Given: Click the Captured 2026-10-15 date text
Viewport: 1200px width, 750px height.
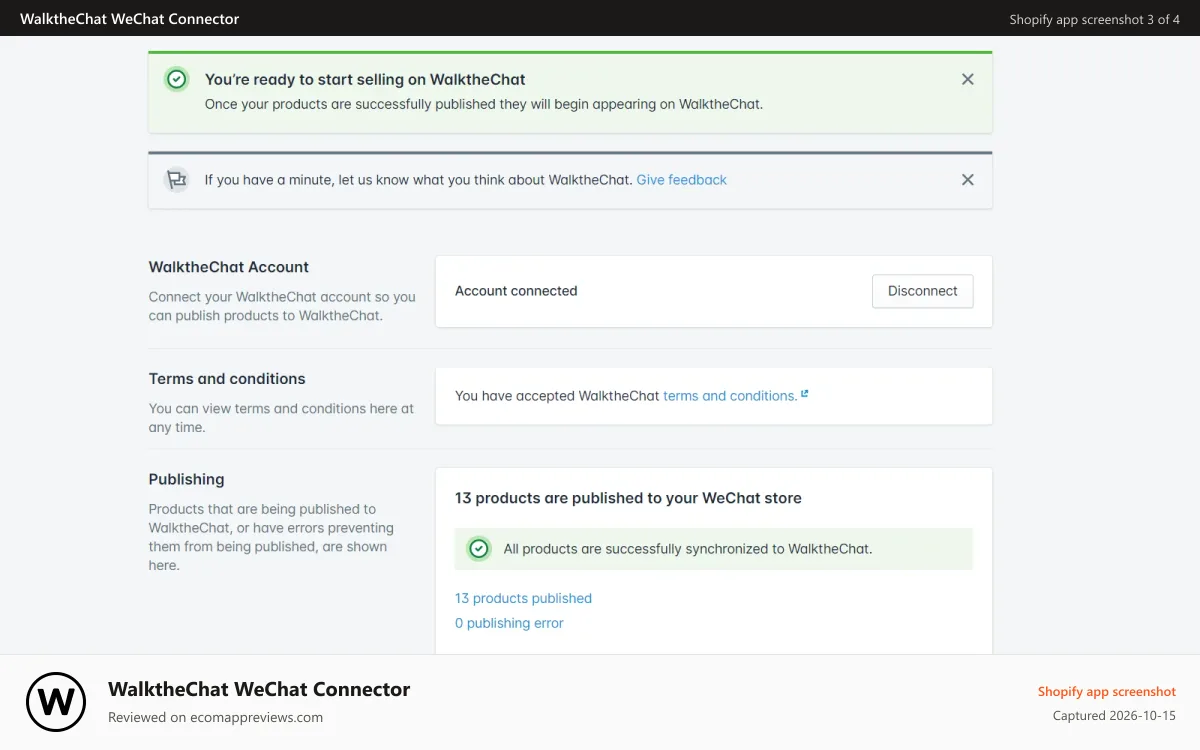Looking at the screenshot, I should point(1114,716).
